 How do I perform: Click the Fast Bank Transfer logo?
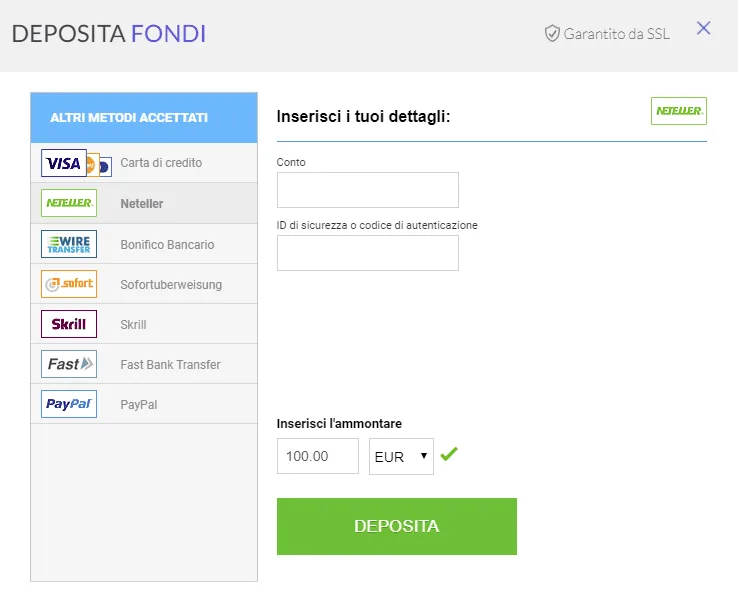pyautogui.click(x=69, y=364)
